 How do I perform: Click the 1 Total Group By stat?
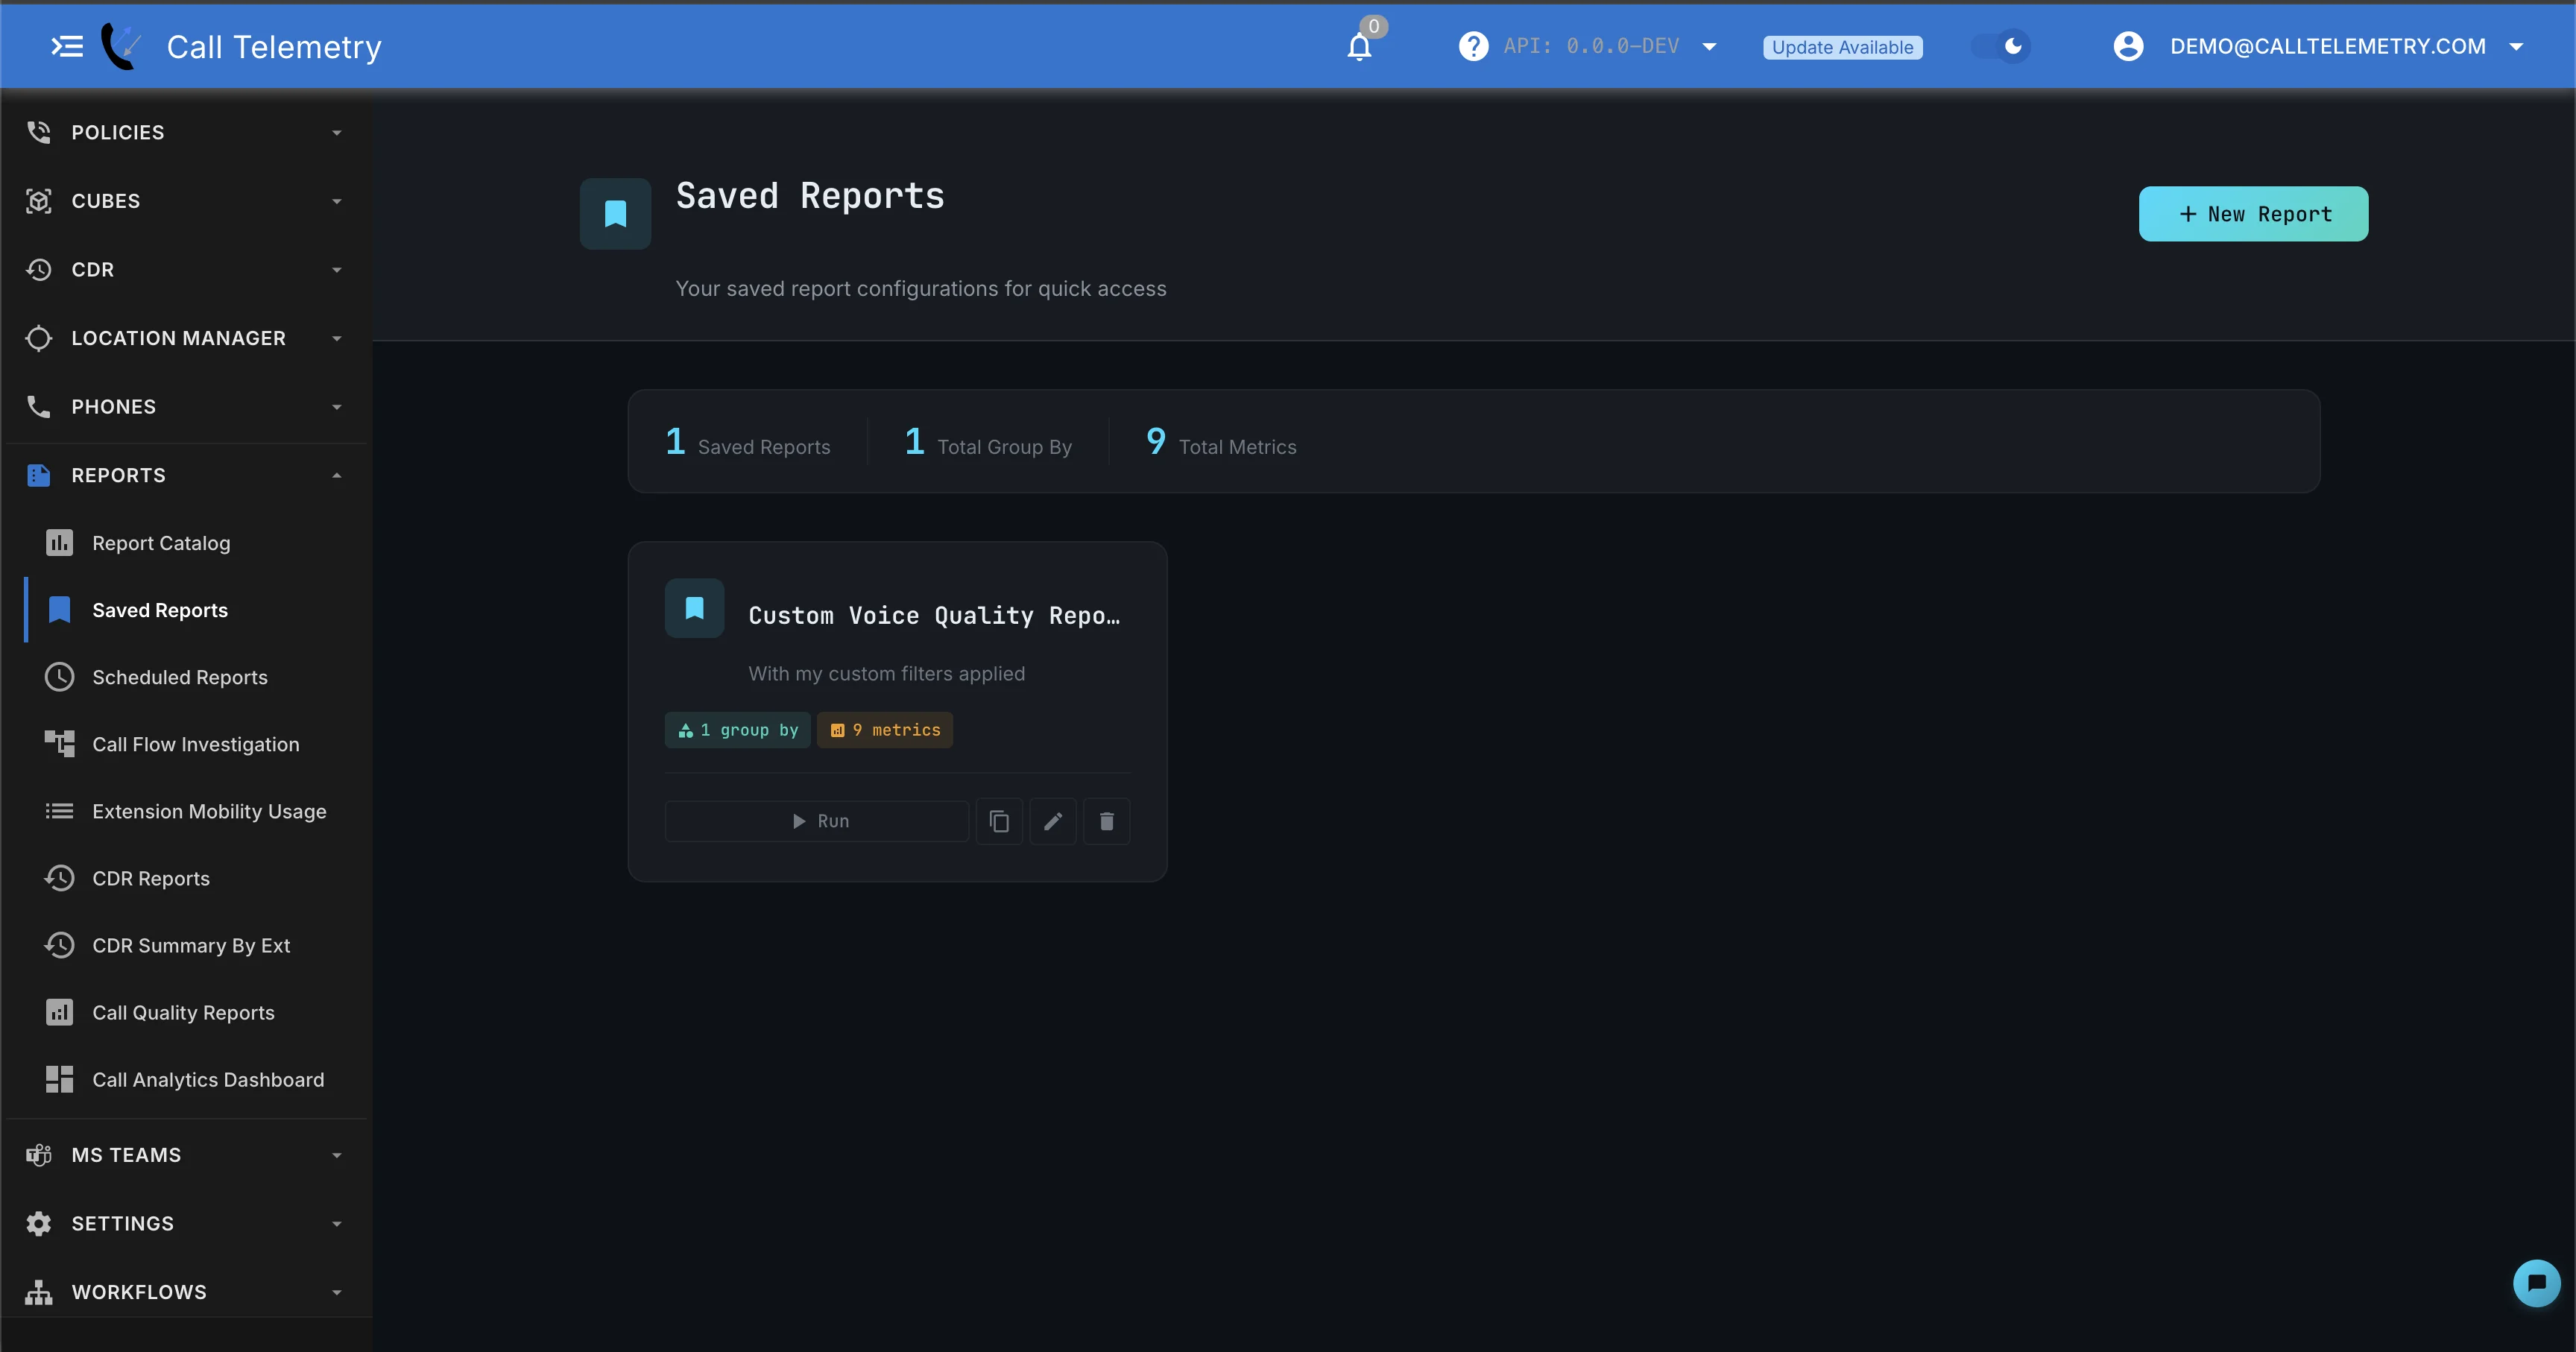(988, 443)
